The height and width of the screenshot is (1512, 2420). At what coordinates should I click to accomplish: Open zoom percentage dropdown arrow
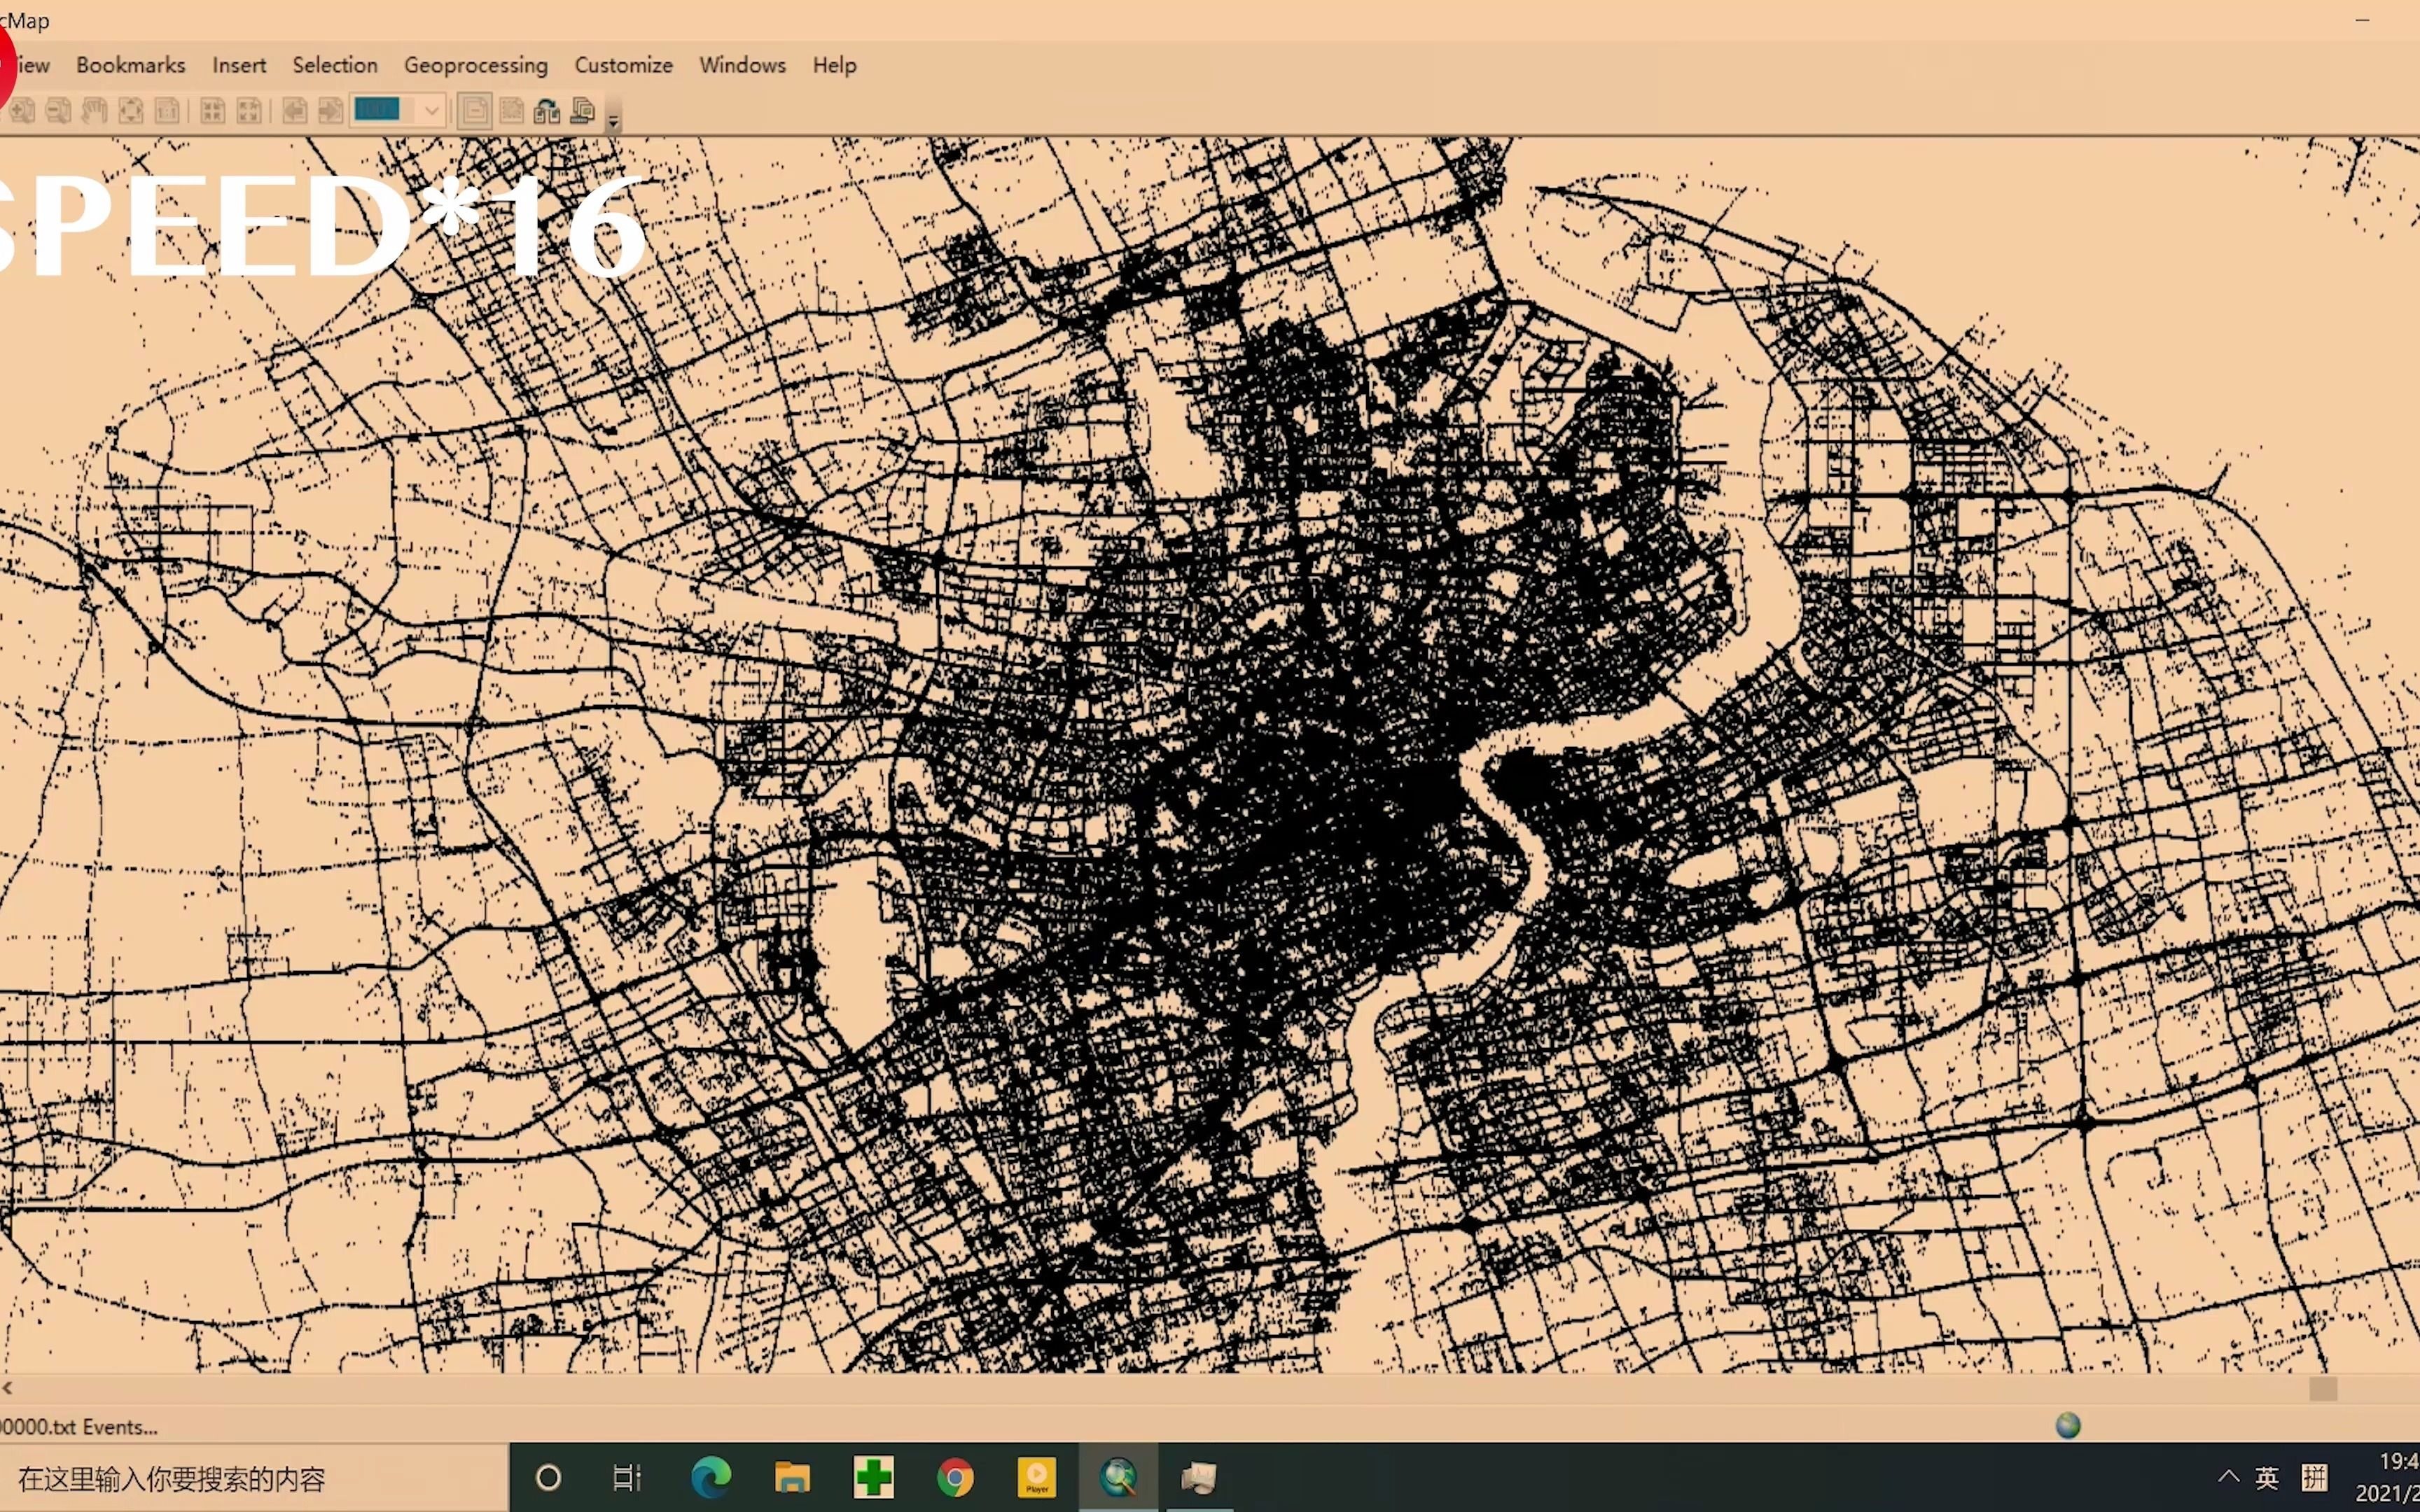(432, 111)
